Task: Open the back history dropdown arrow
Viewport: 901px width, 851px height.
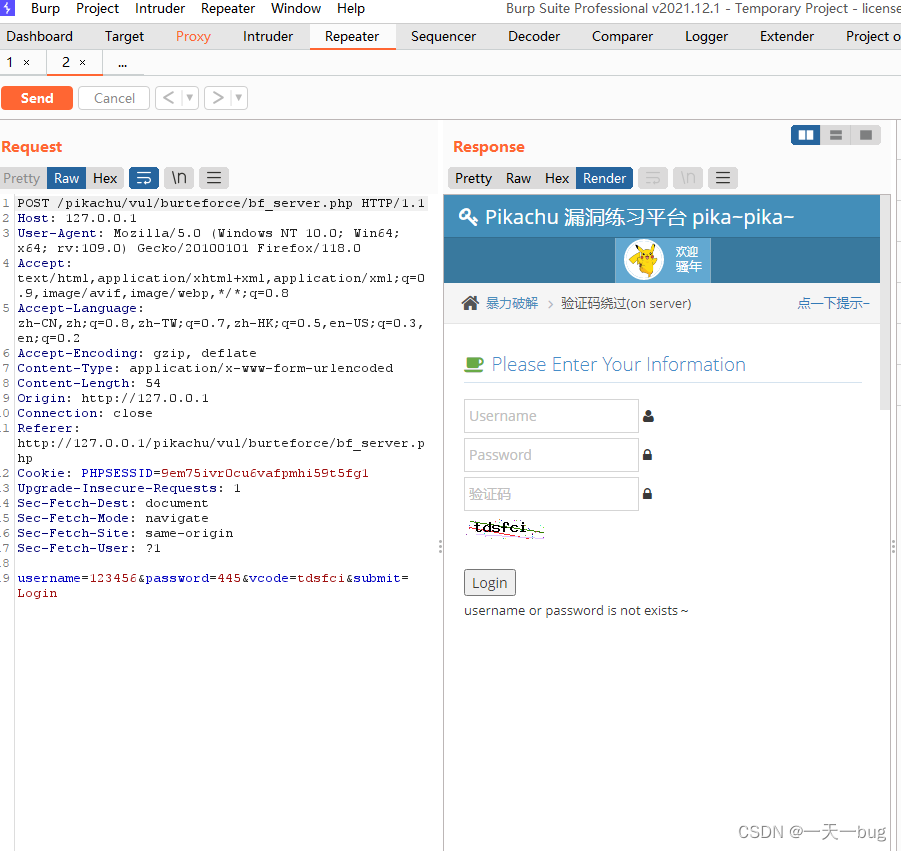Action: click(x=190, y=98)
